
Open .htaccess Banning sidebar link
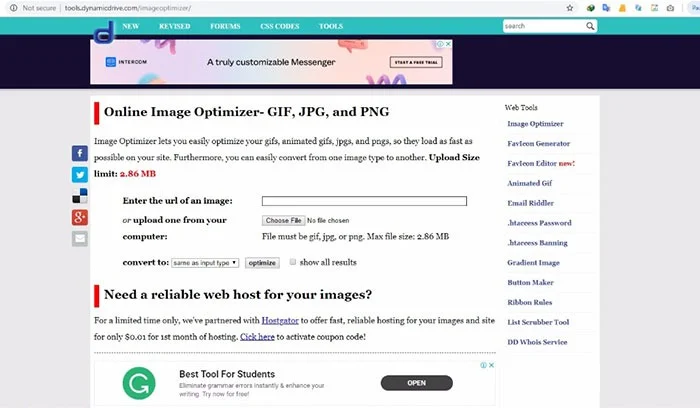[538, 243]
